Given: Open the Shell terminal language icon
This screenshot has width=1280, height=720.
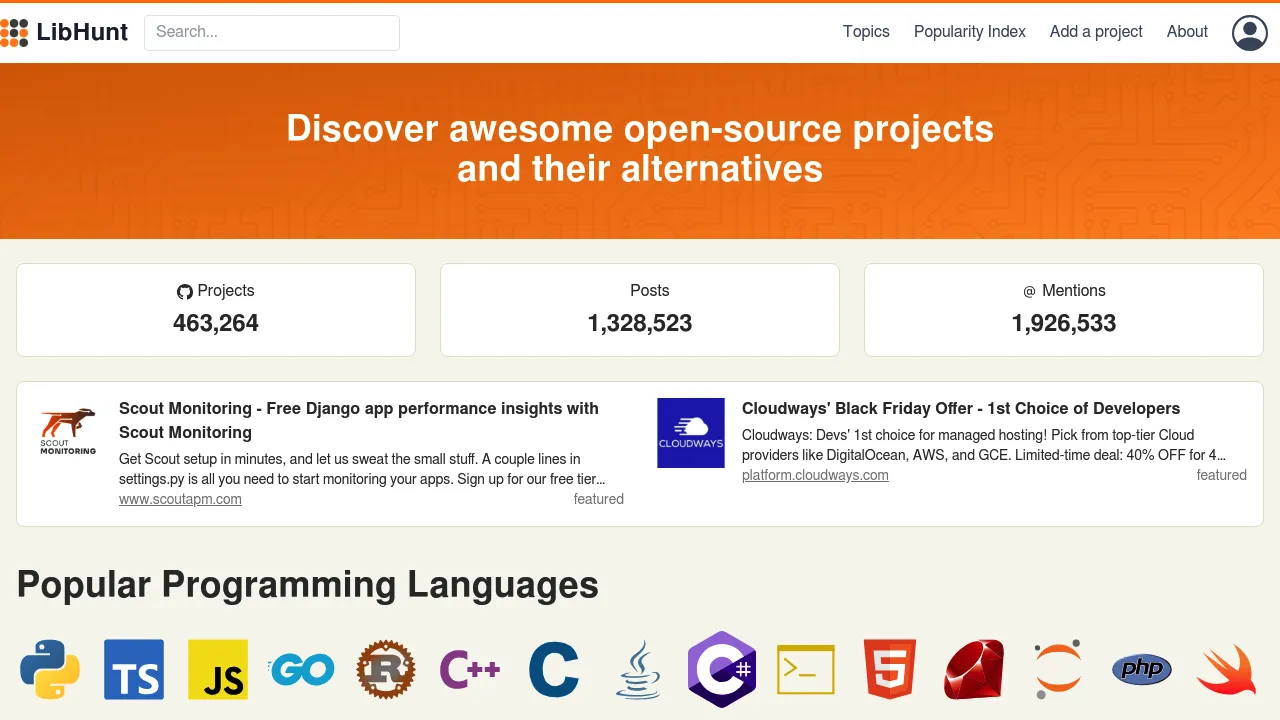Looking at the screenshot, I should coord(806,669).
